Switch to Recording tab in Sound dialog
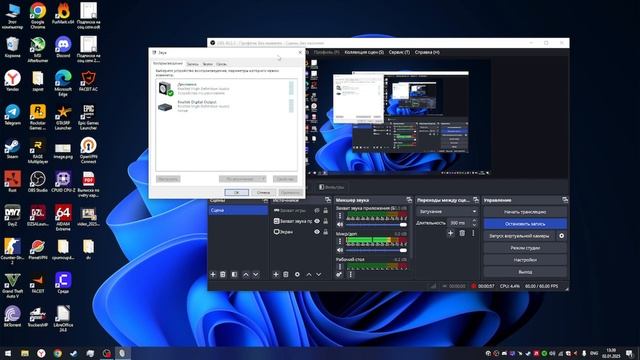 tap(192, 64)
